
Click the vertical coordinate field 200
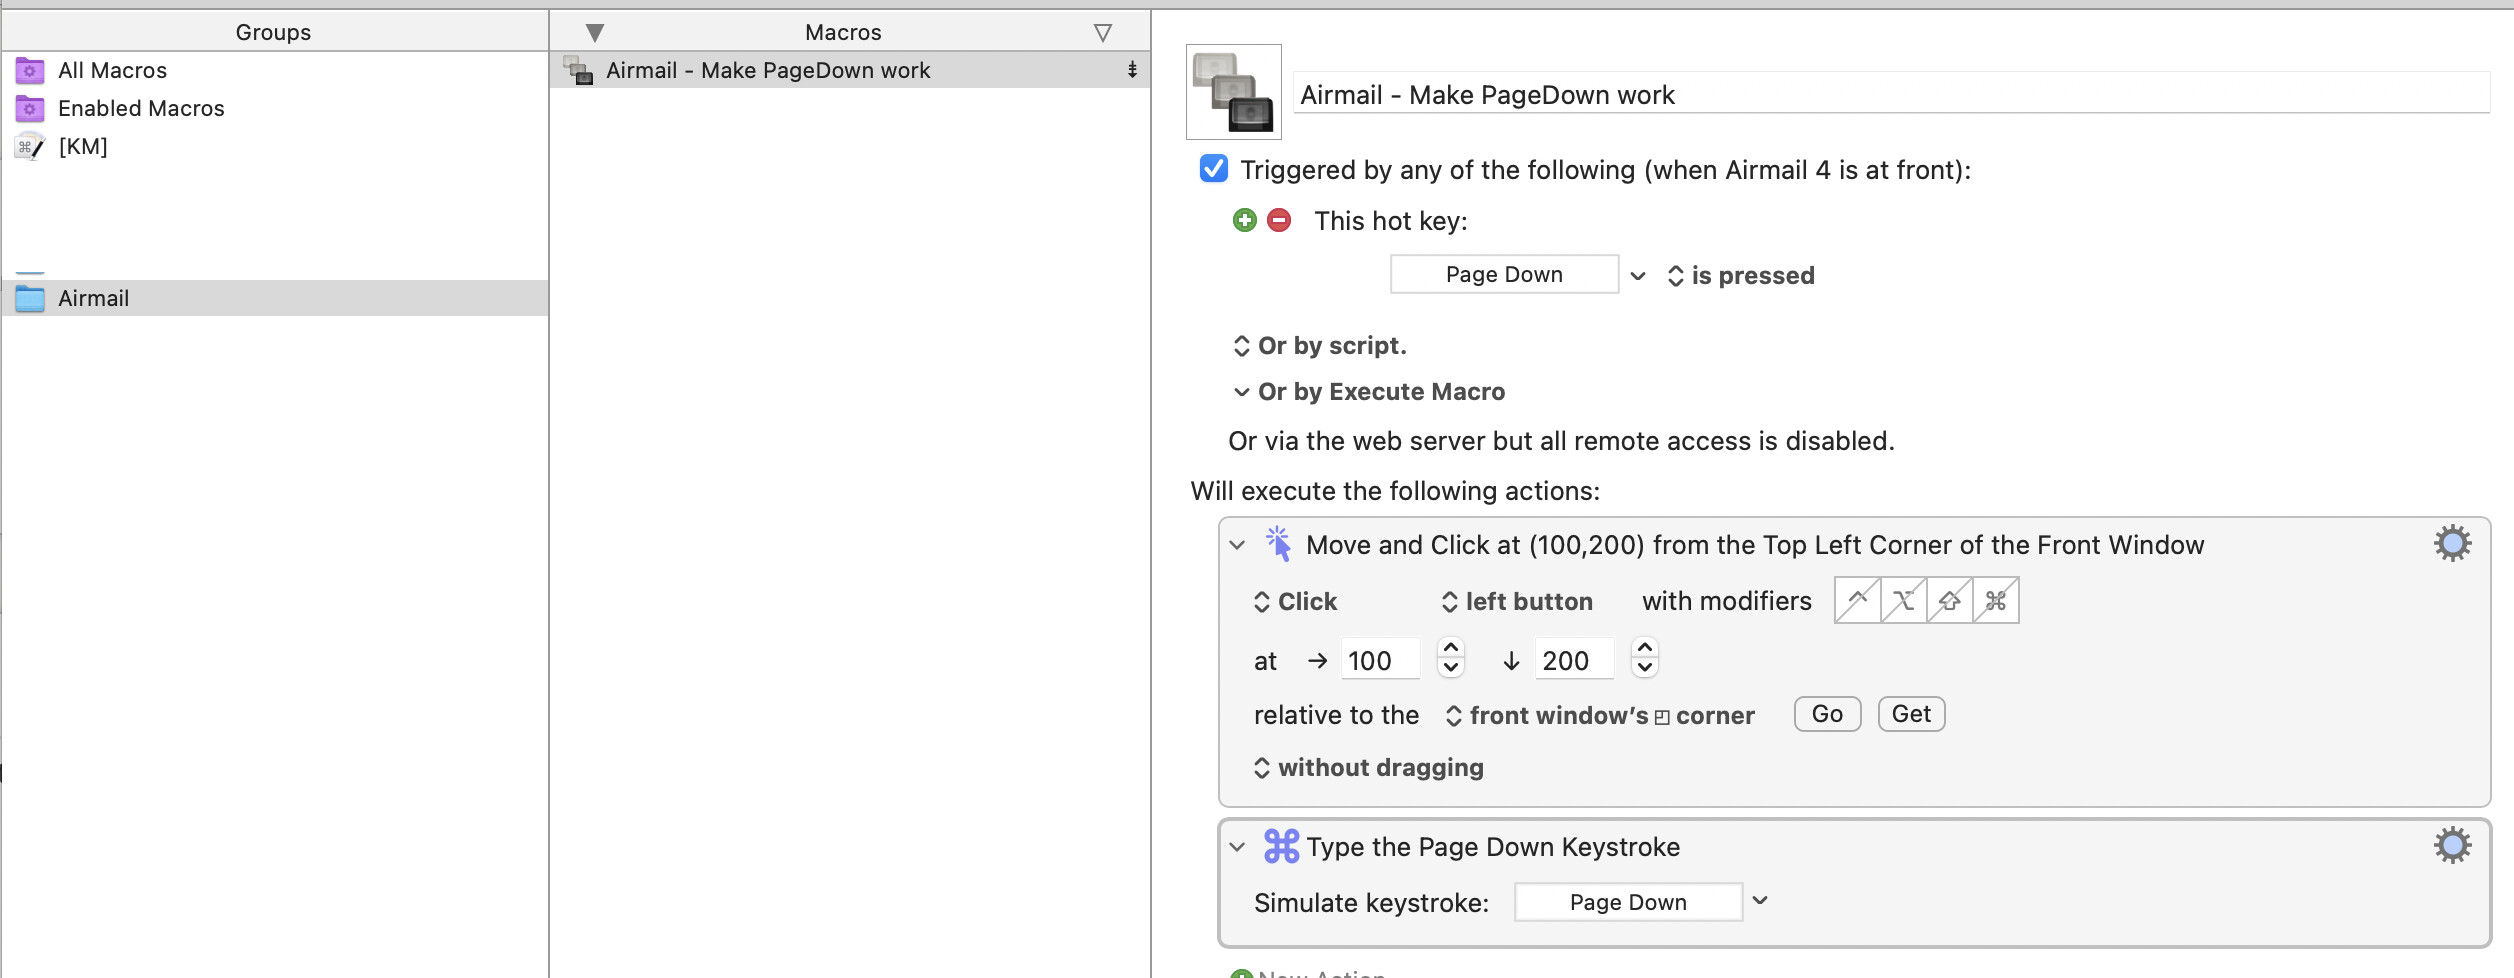point(1574,660)
